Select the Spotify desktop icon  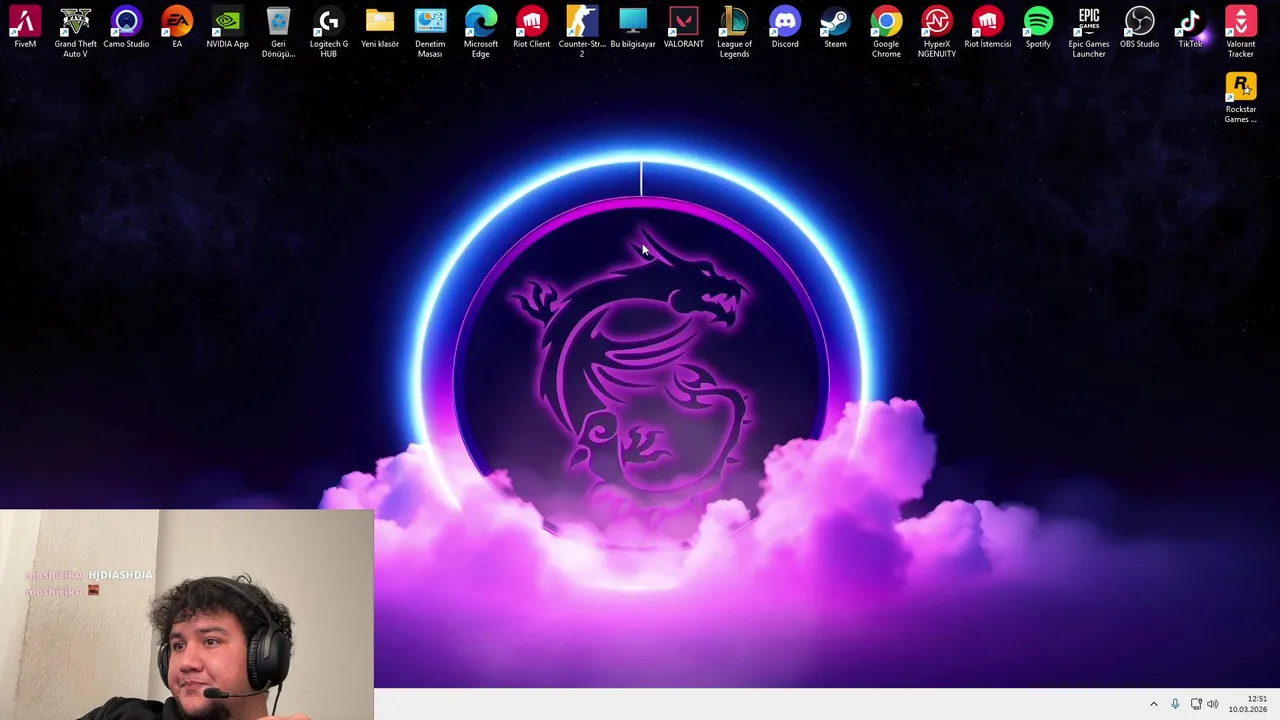point(1038,28)
